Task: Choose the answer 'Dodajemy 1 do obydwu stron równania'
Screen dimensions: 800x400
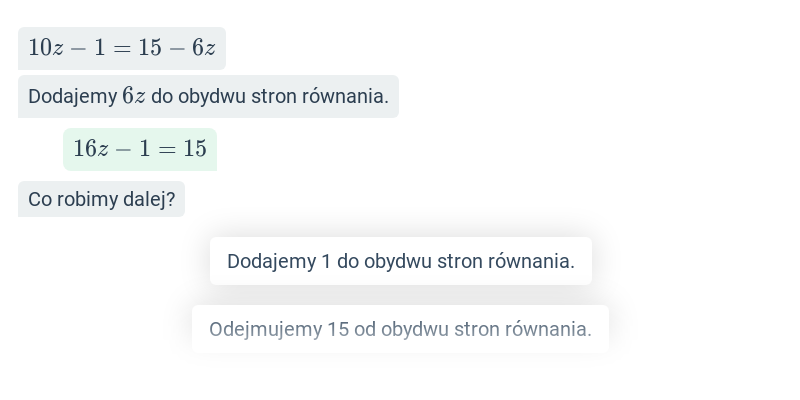Action: tap(401, 261)
